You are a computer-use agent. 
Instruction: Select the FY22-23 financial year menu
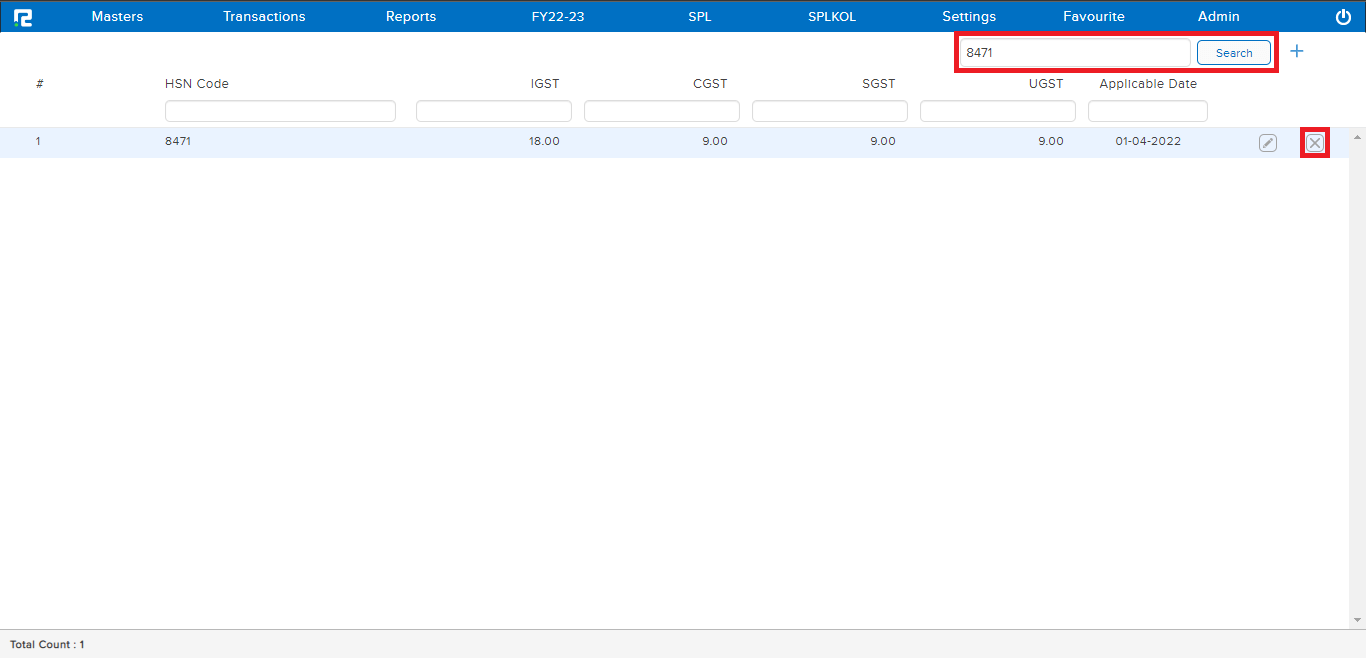pos(558,17)
